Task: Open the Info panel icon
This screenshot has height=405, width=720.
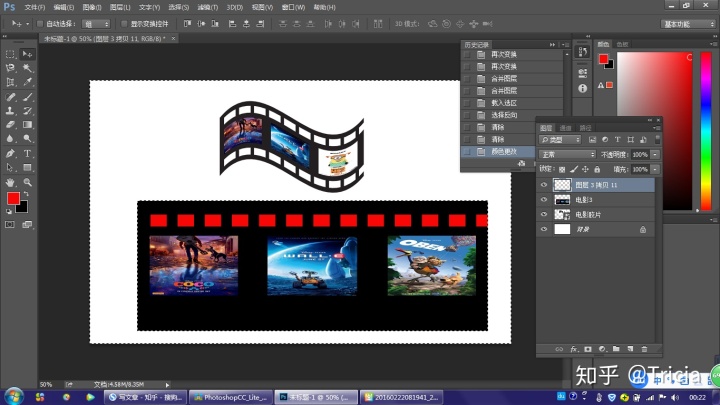Action: 583,88
